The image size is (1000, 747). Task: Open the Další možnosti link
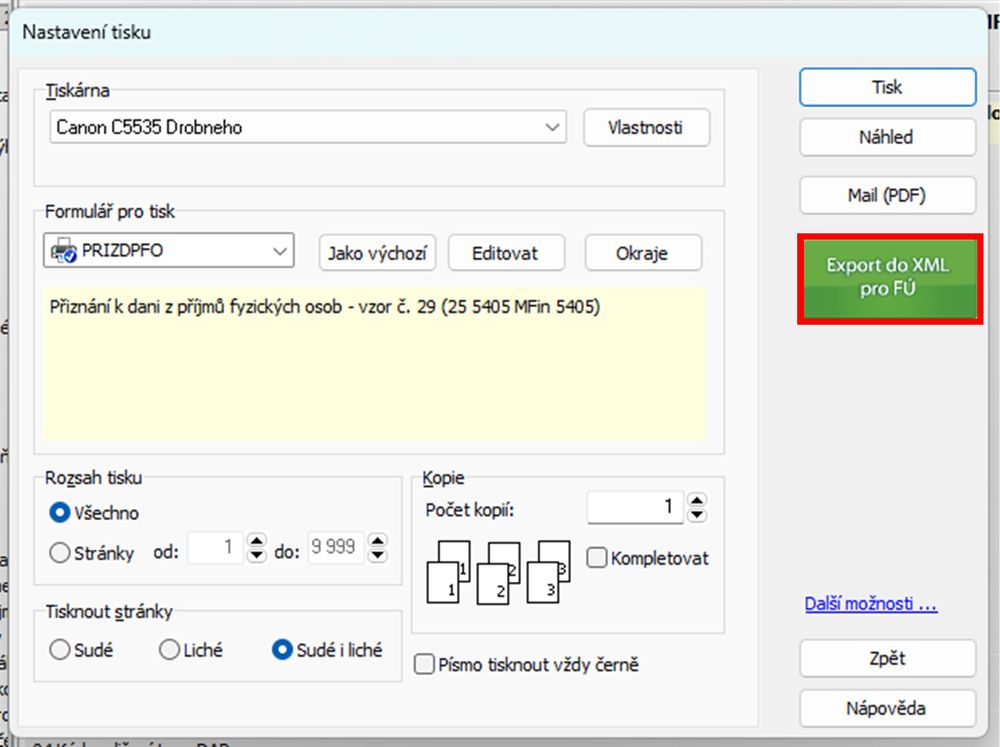coord(870,605)
